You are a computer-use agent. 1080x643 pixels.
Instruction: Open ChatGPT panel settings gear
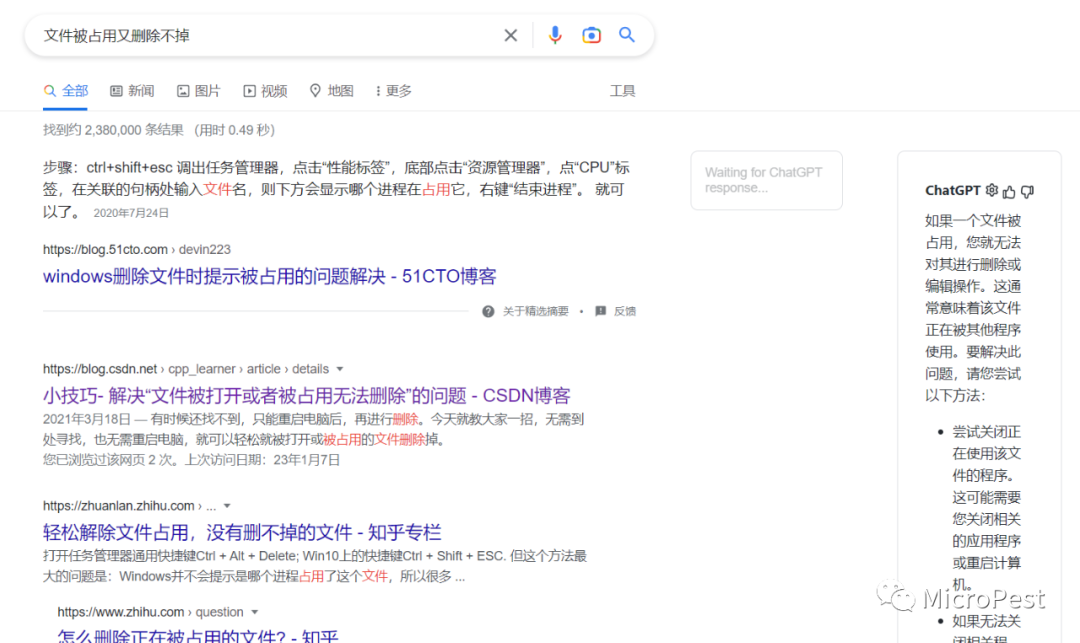click(991, 191)
